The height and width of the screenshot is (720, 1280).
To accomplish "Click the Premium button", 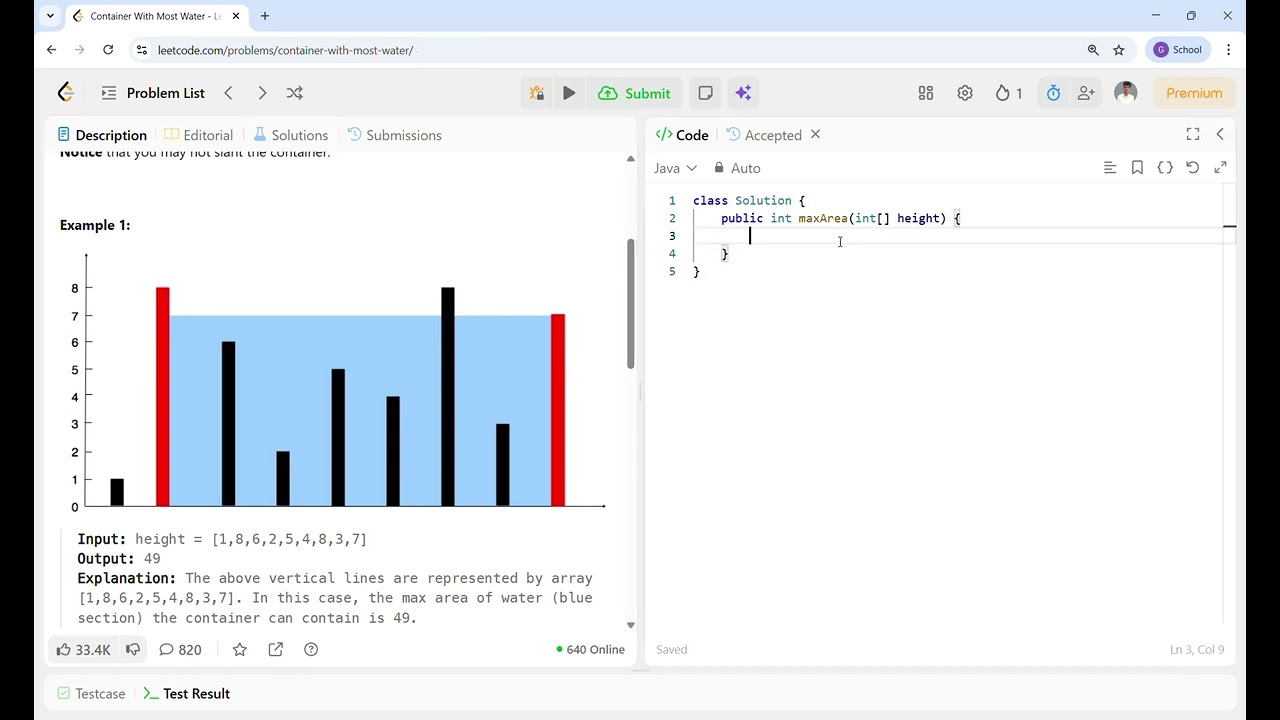I will pos(1194,93).
